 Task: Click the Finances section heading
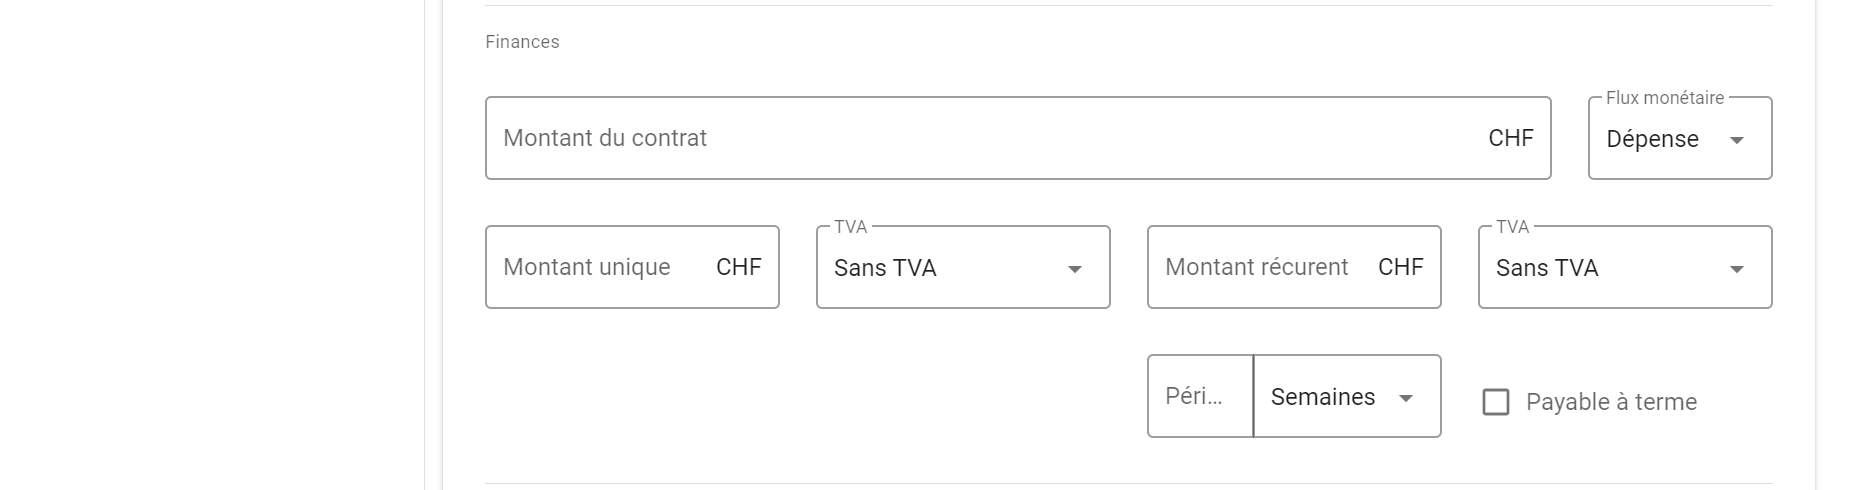point(522,42)
